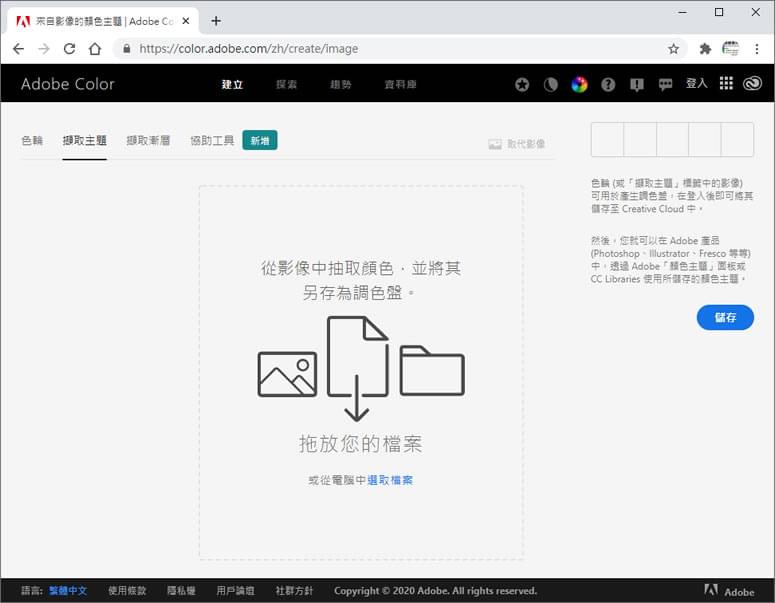Toggle dark mode moon icon
775x603 pixels.
pyautogui.click(x=551, y=85)
